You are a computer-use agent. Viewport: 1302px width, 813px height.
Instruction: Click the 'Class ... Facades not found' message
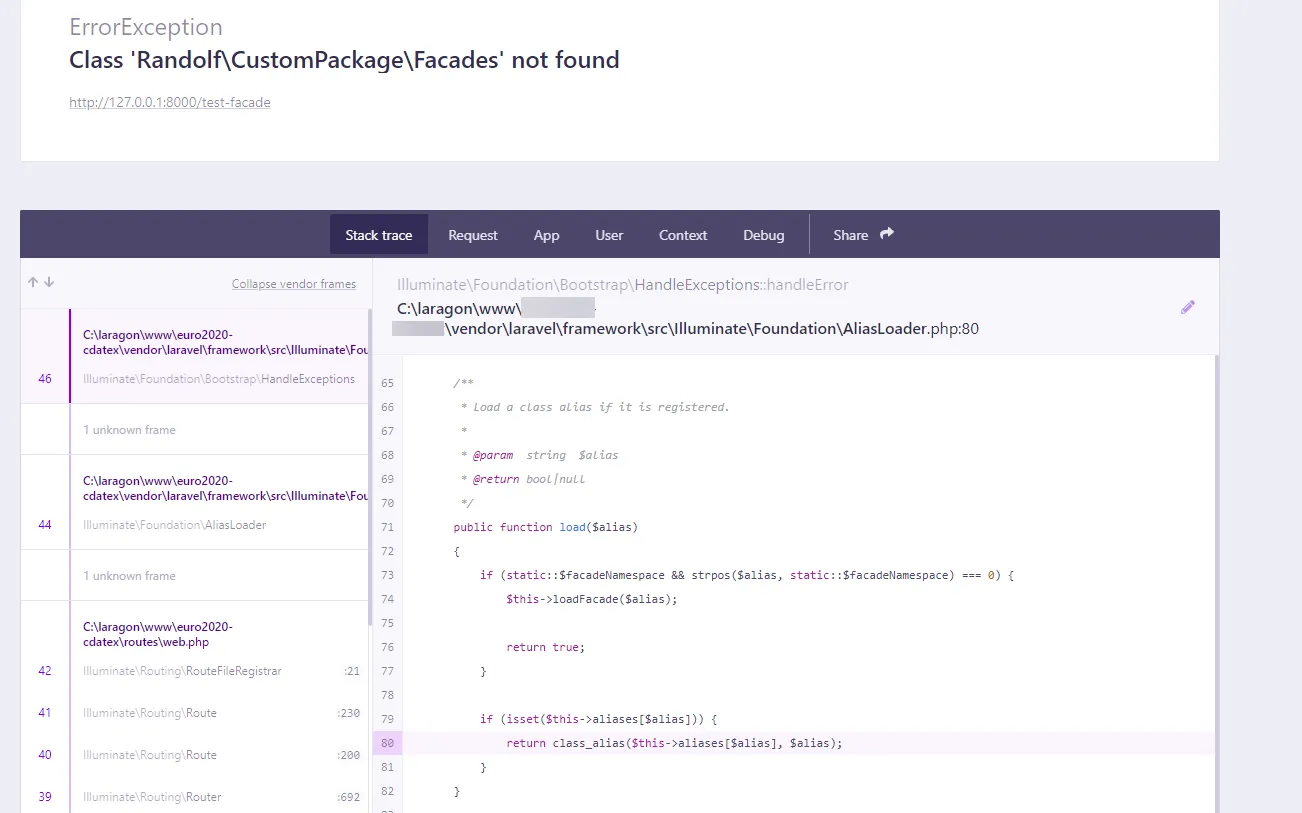344,60
